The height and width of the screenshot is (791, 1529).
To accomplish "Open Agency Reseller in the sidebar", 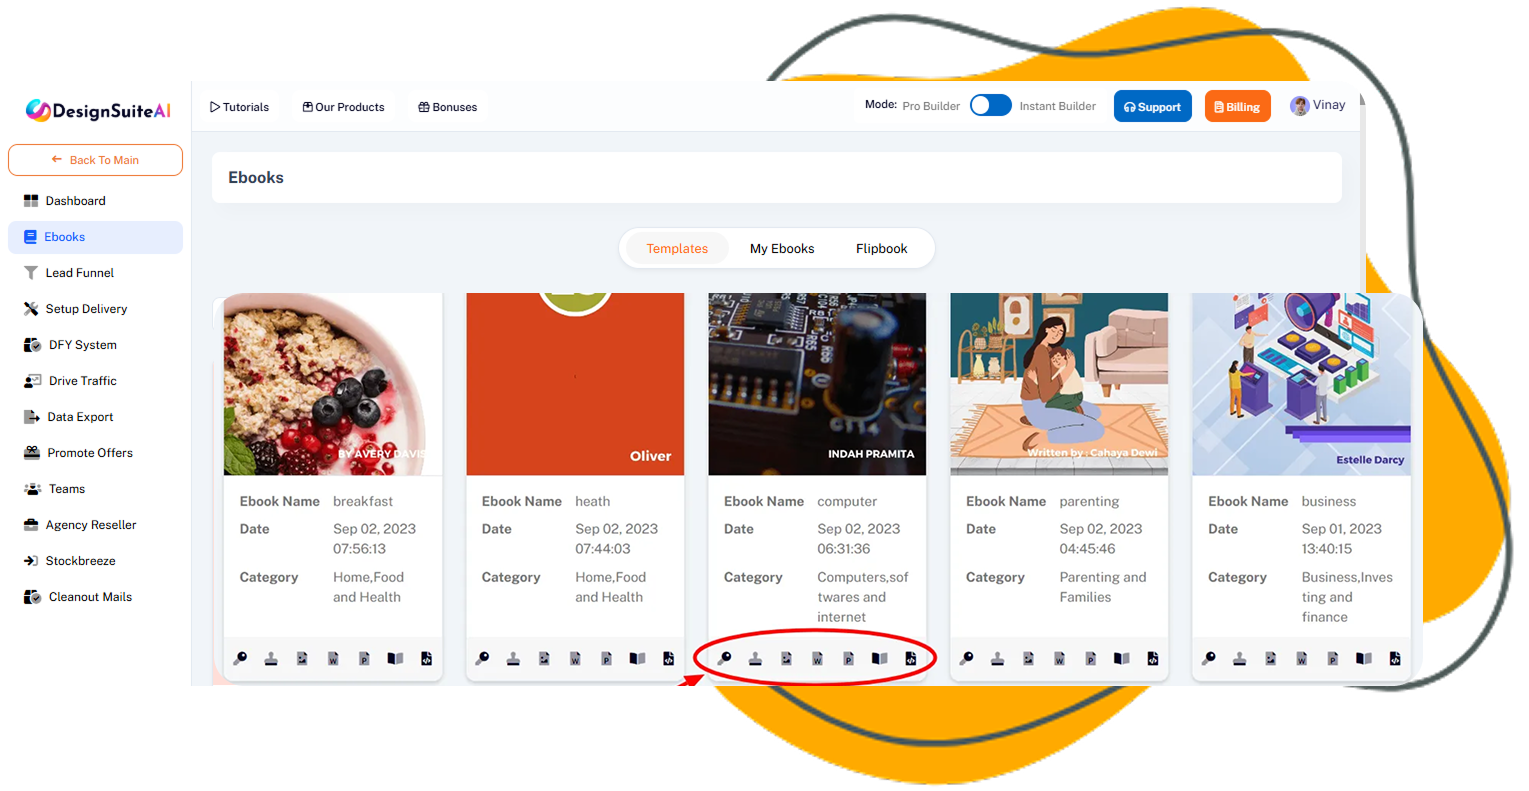I will point(95,525).
